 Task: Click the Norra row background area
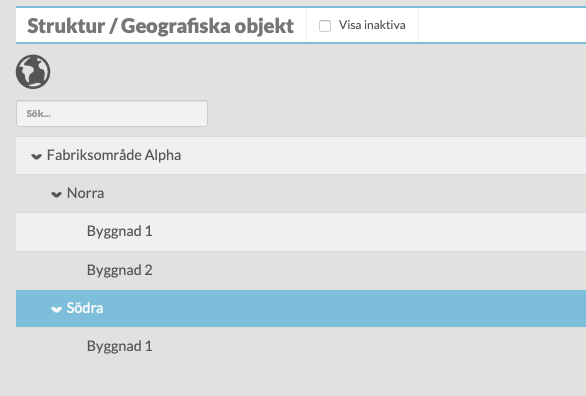click(x=336, y=194)
